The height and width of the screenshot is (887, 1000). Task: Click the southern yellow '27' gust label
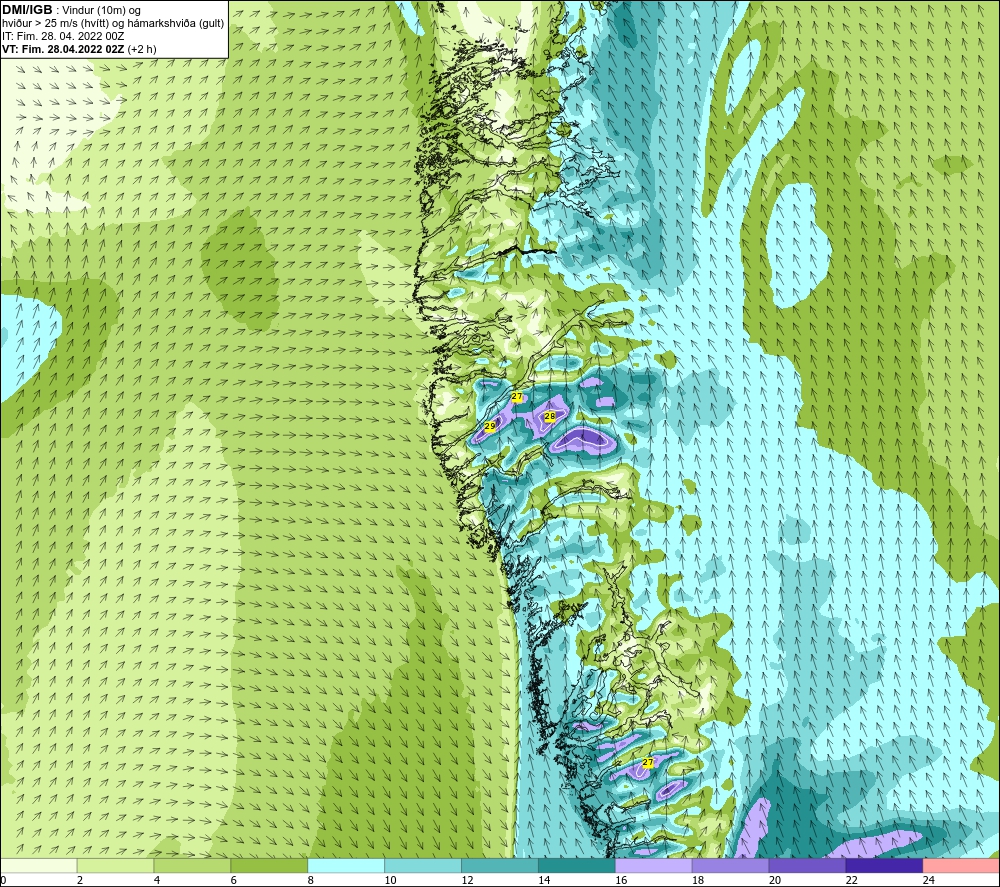[648, 762]
